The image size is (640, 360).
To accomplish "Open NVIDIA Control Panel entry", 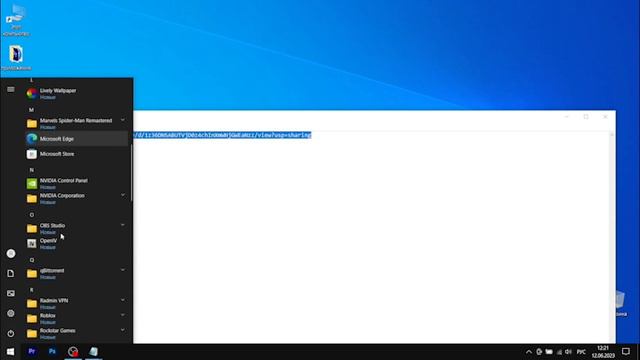I will point(76,184).
